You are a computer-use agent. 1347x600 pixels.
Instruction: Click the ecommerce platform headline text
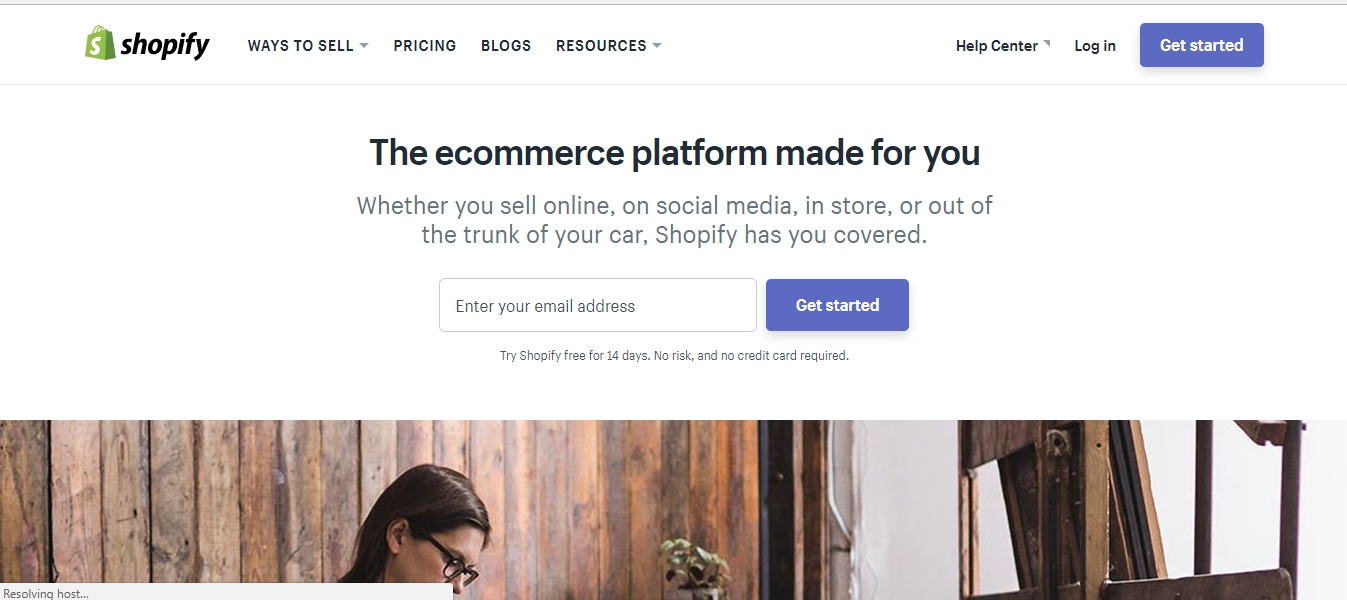pyautogui.click(x=674, y=153)
